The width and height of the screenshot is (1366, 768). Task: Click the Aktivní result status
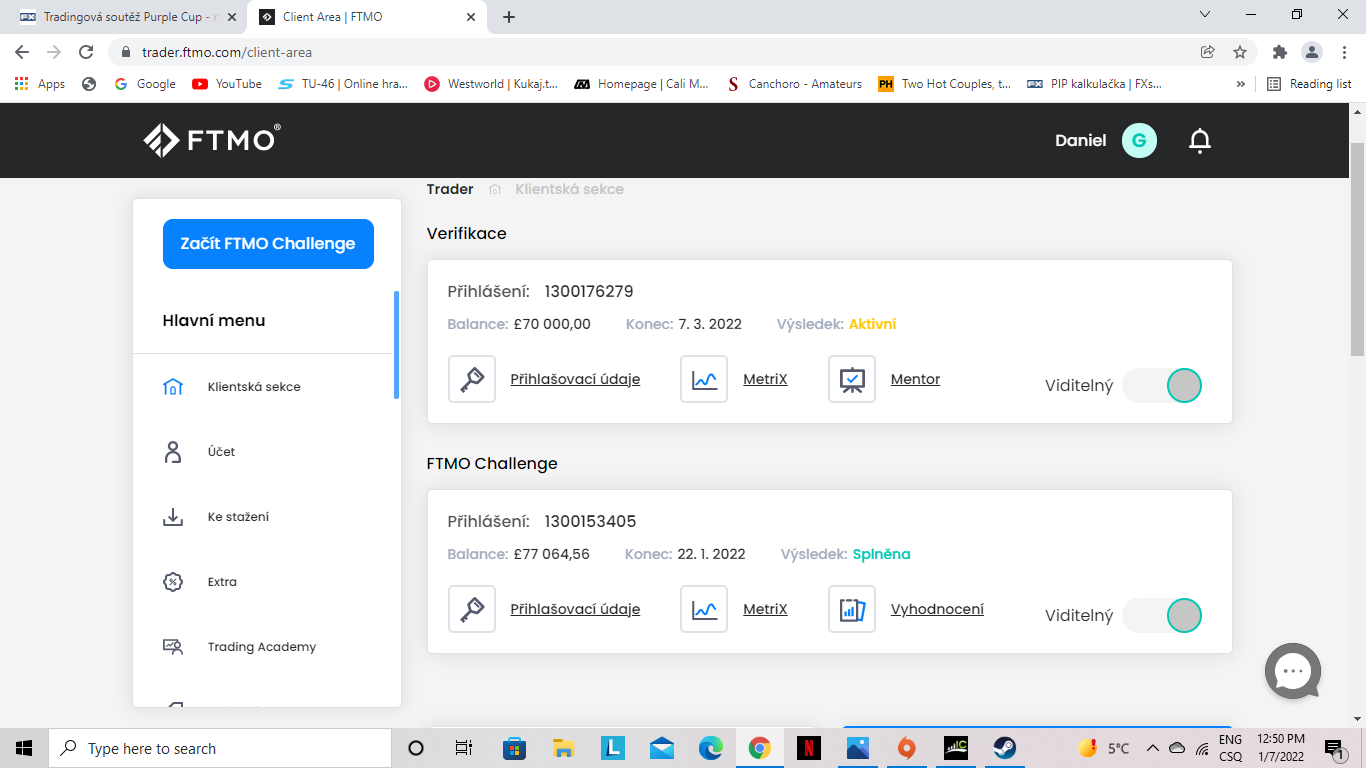pos(872,324)
